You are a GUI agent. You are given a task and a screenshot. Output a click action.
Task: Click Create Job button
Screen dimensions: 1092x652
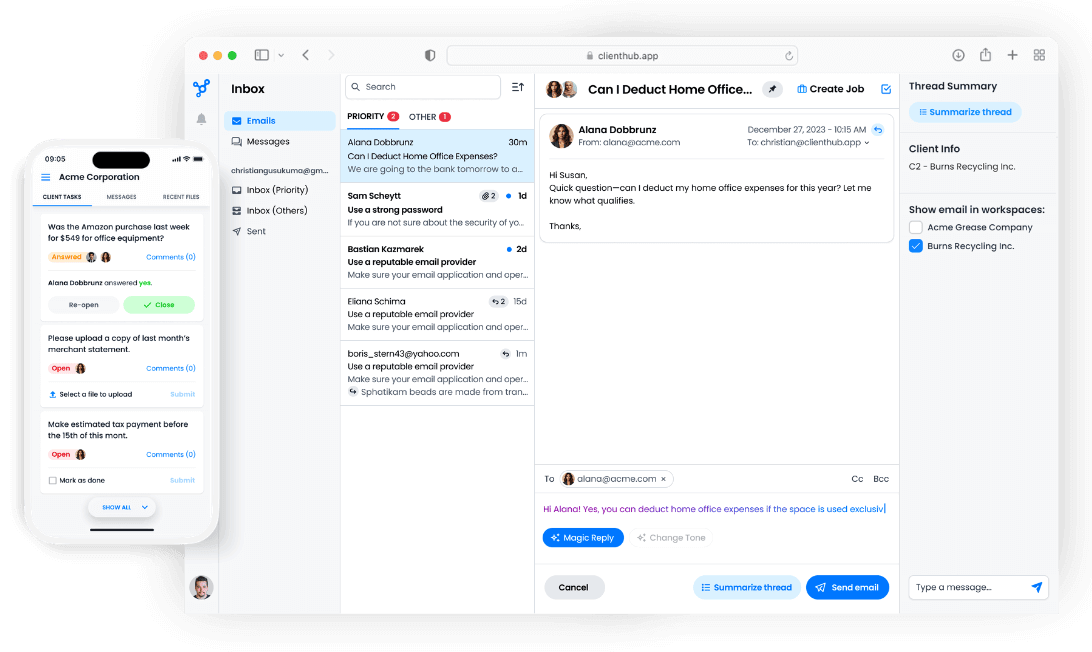click(x=830, y=89)
